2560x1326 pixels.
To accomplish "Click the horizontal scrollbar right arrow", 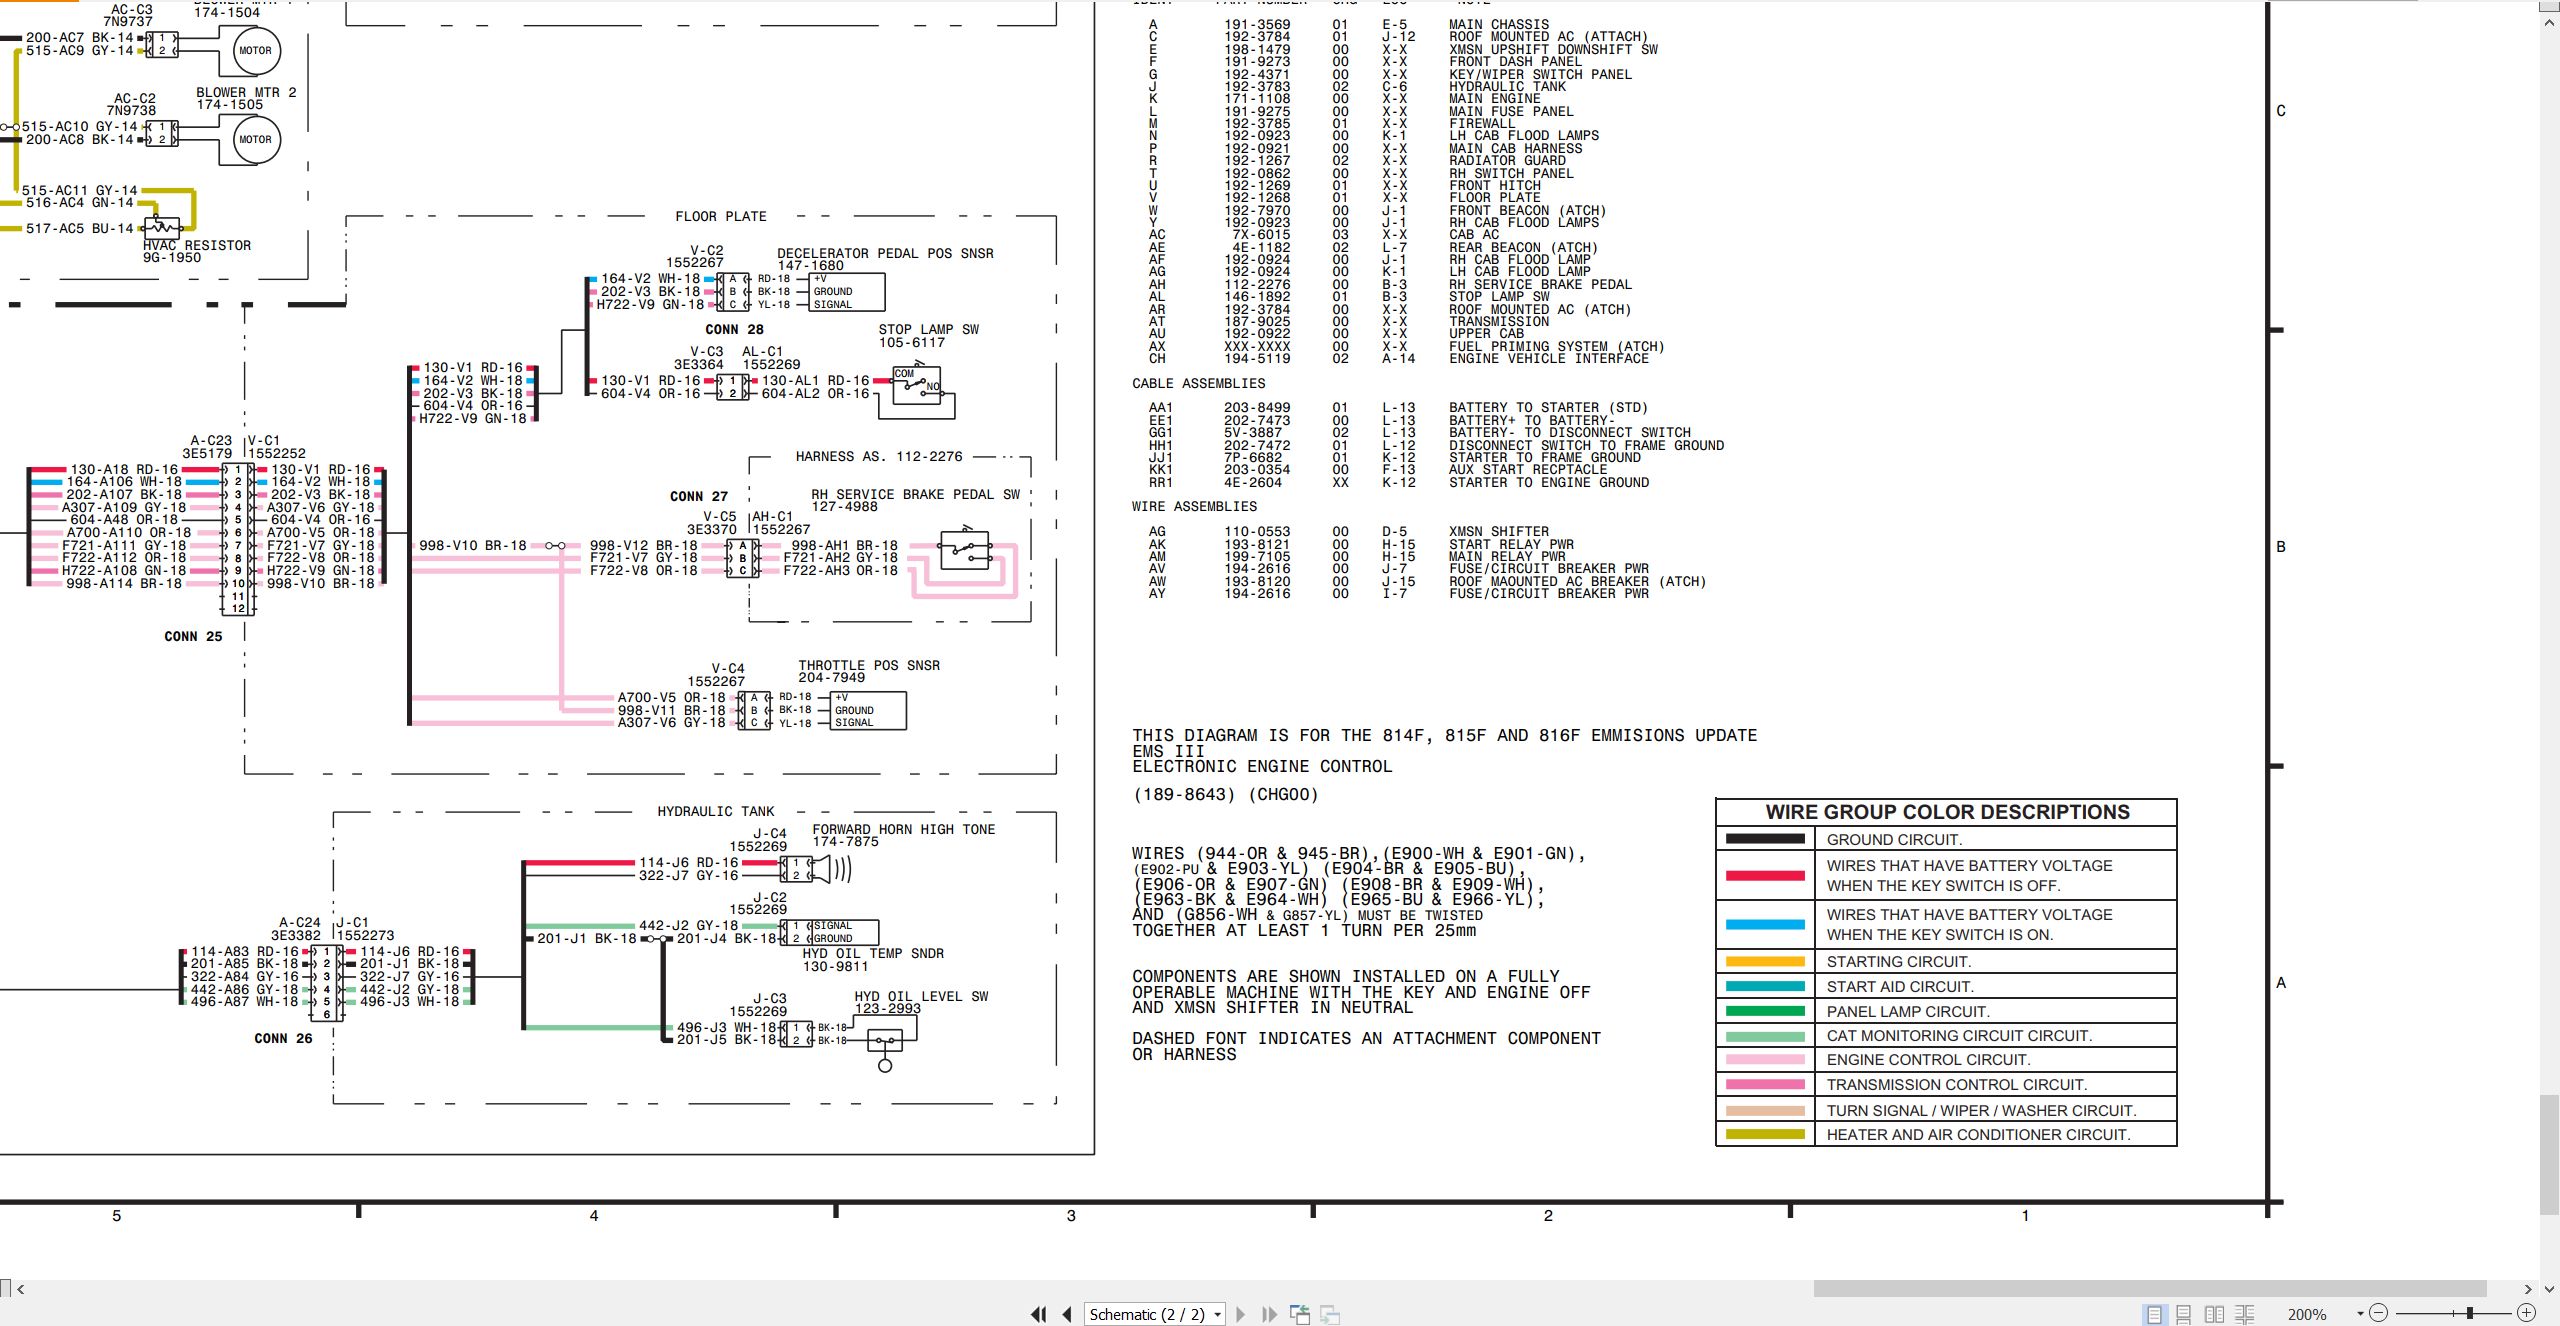I will pos(2527,1289).
